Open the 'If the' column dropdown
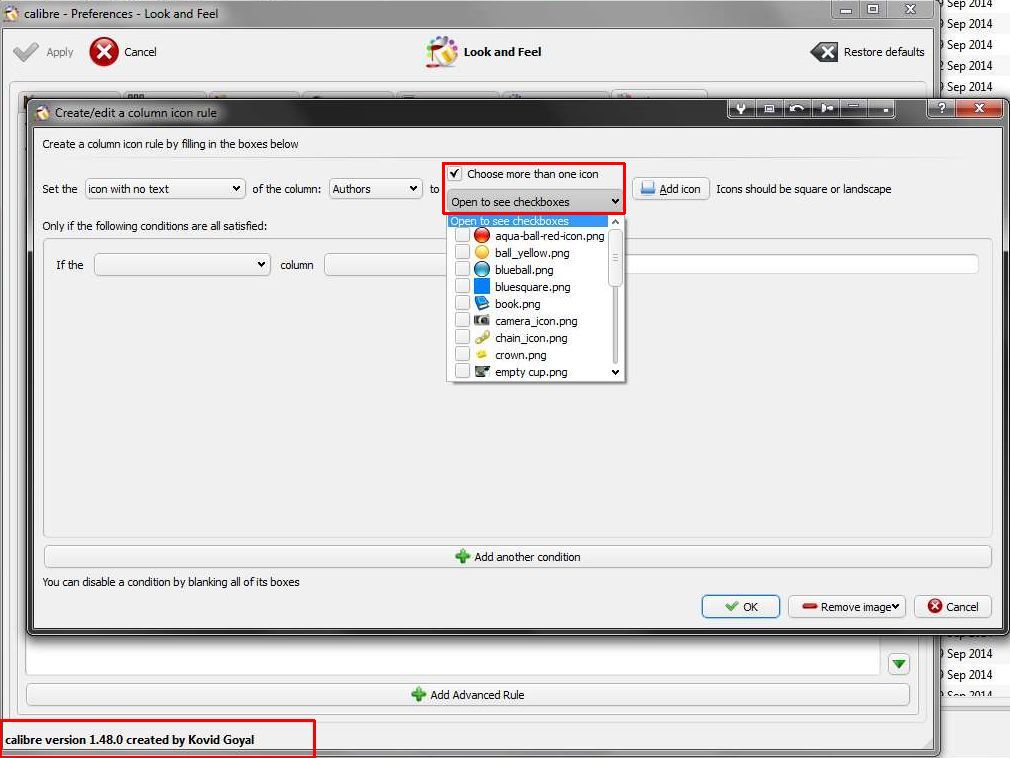Viewport: 1010px width, 758px height. click(182, 265)
